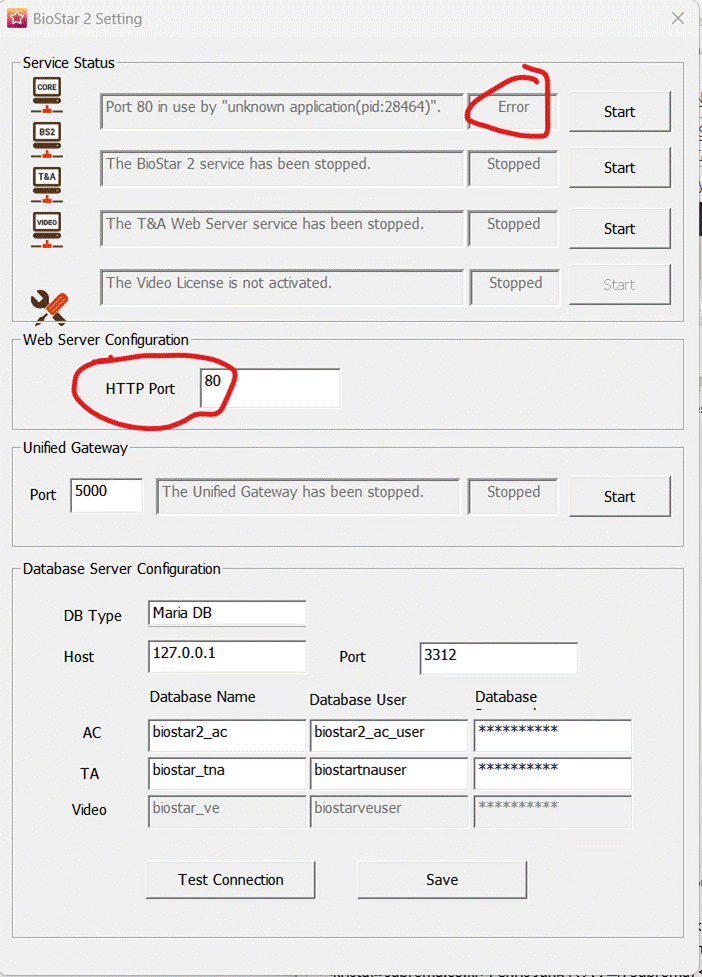Click the Web Server Configuration group title

pos(105,340)
